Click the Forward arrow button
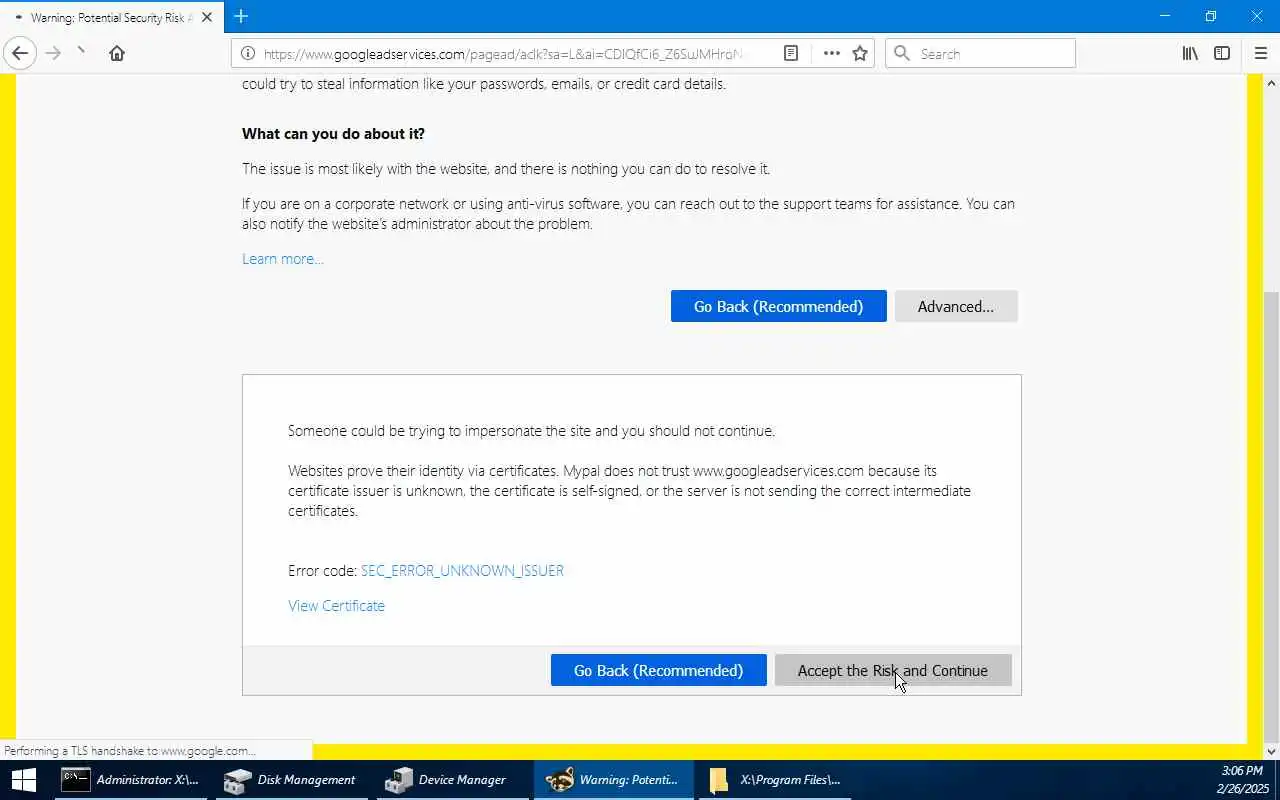 (53, 54)
